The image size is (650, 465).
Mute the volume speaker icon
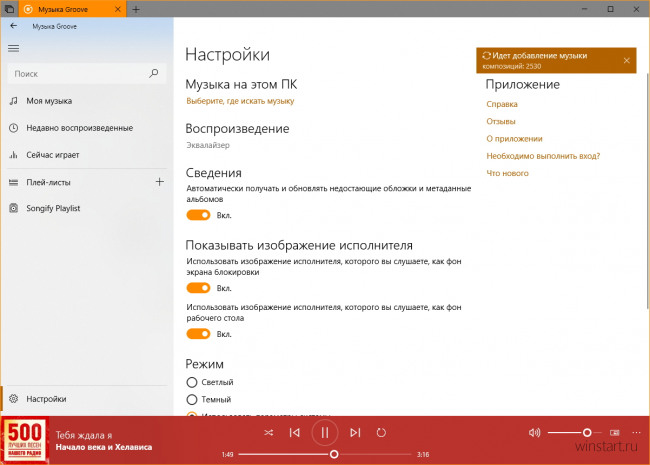click(534, 433)
